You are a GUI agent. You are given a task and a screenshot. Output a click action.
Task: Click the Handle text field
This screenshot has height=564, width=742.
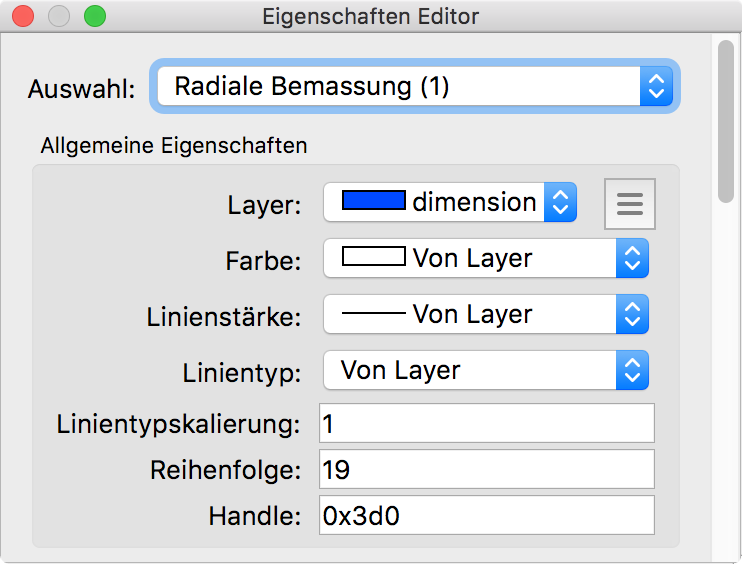click(486, 515)
